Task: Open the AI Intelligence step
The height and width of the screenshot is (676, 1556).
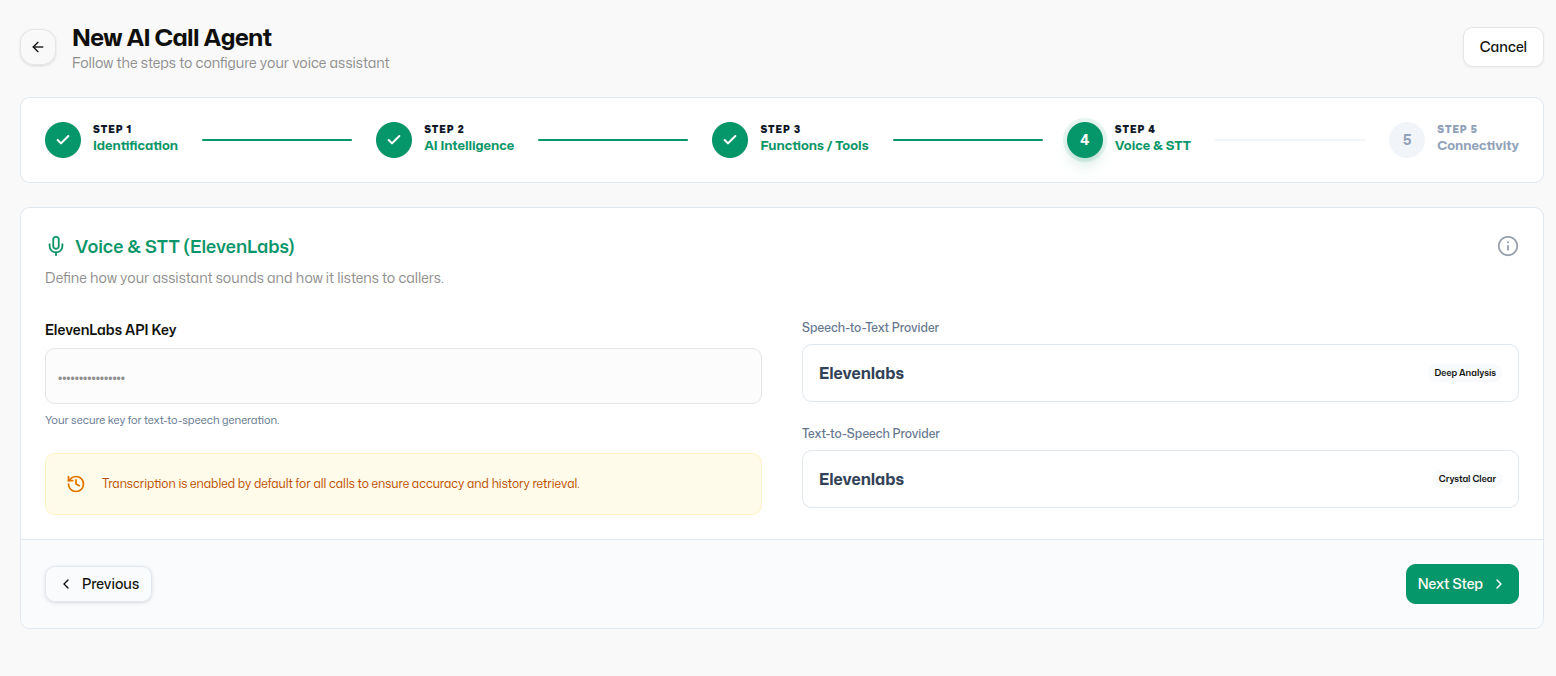Action: click(469, 146)
